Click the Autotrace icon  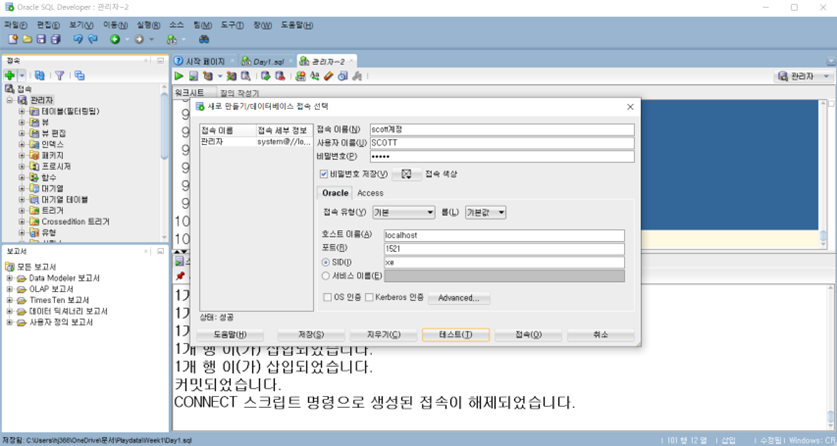point(231,76)
